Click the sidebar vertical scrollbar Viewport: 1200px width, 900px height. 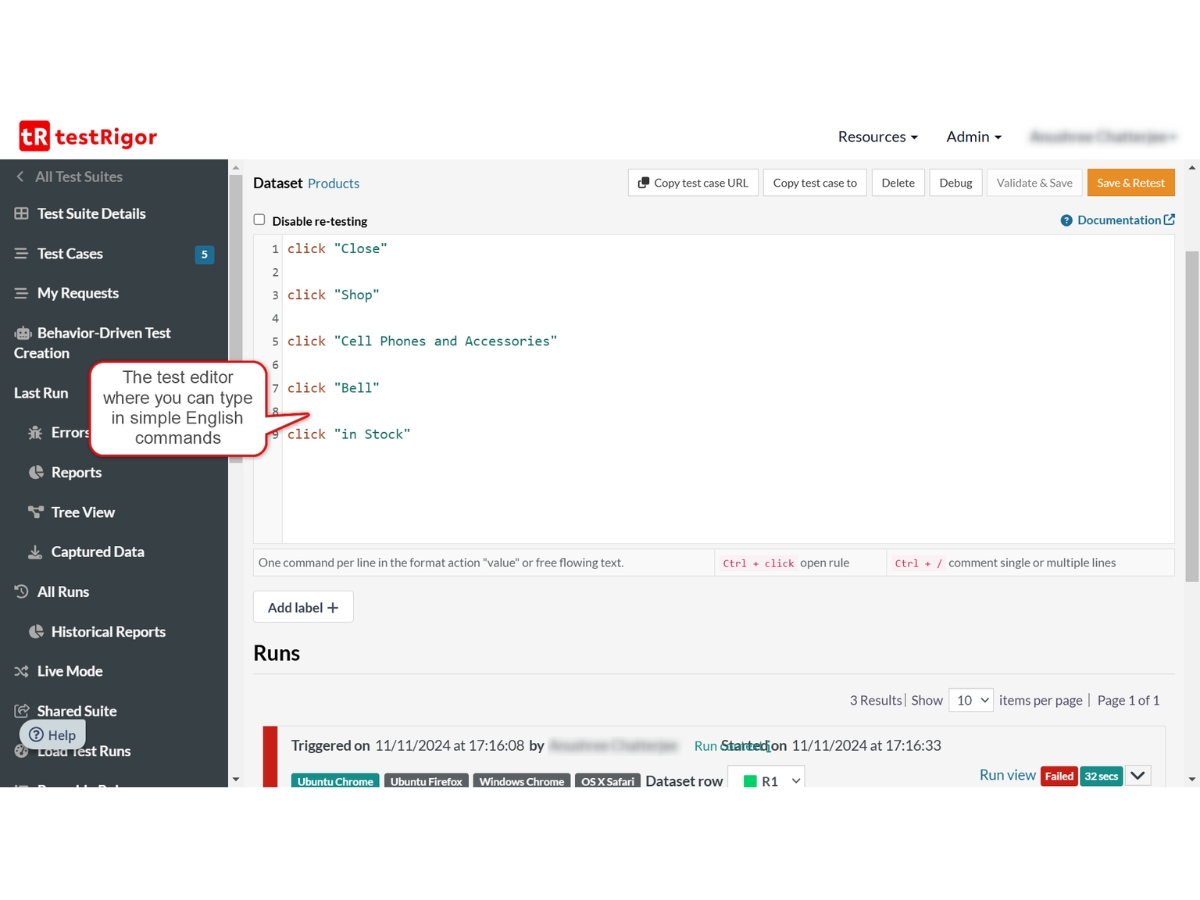pos(236,318)
